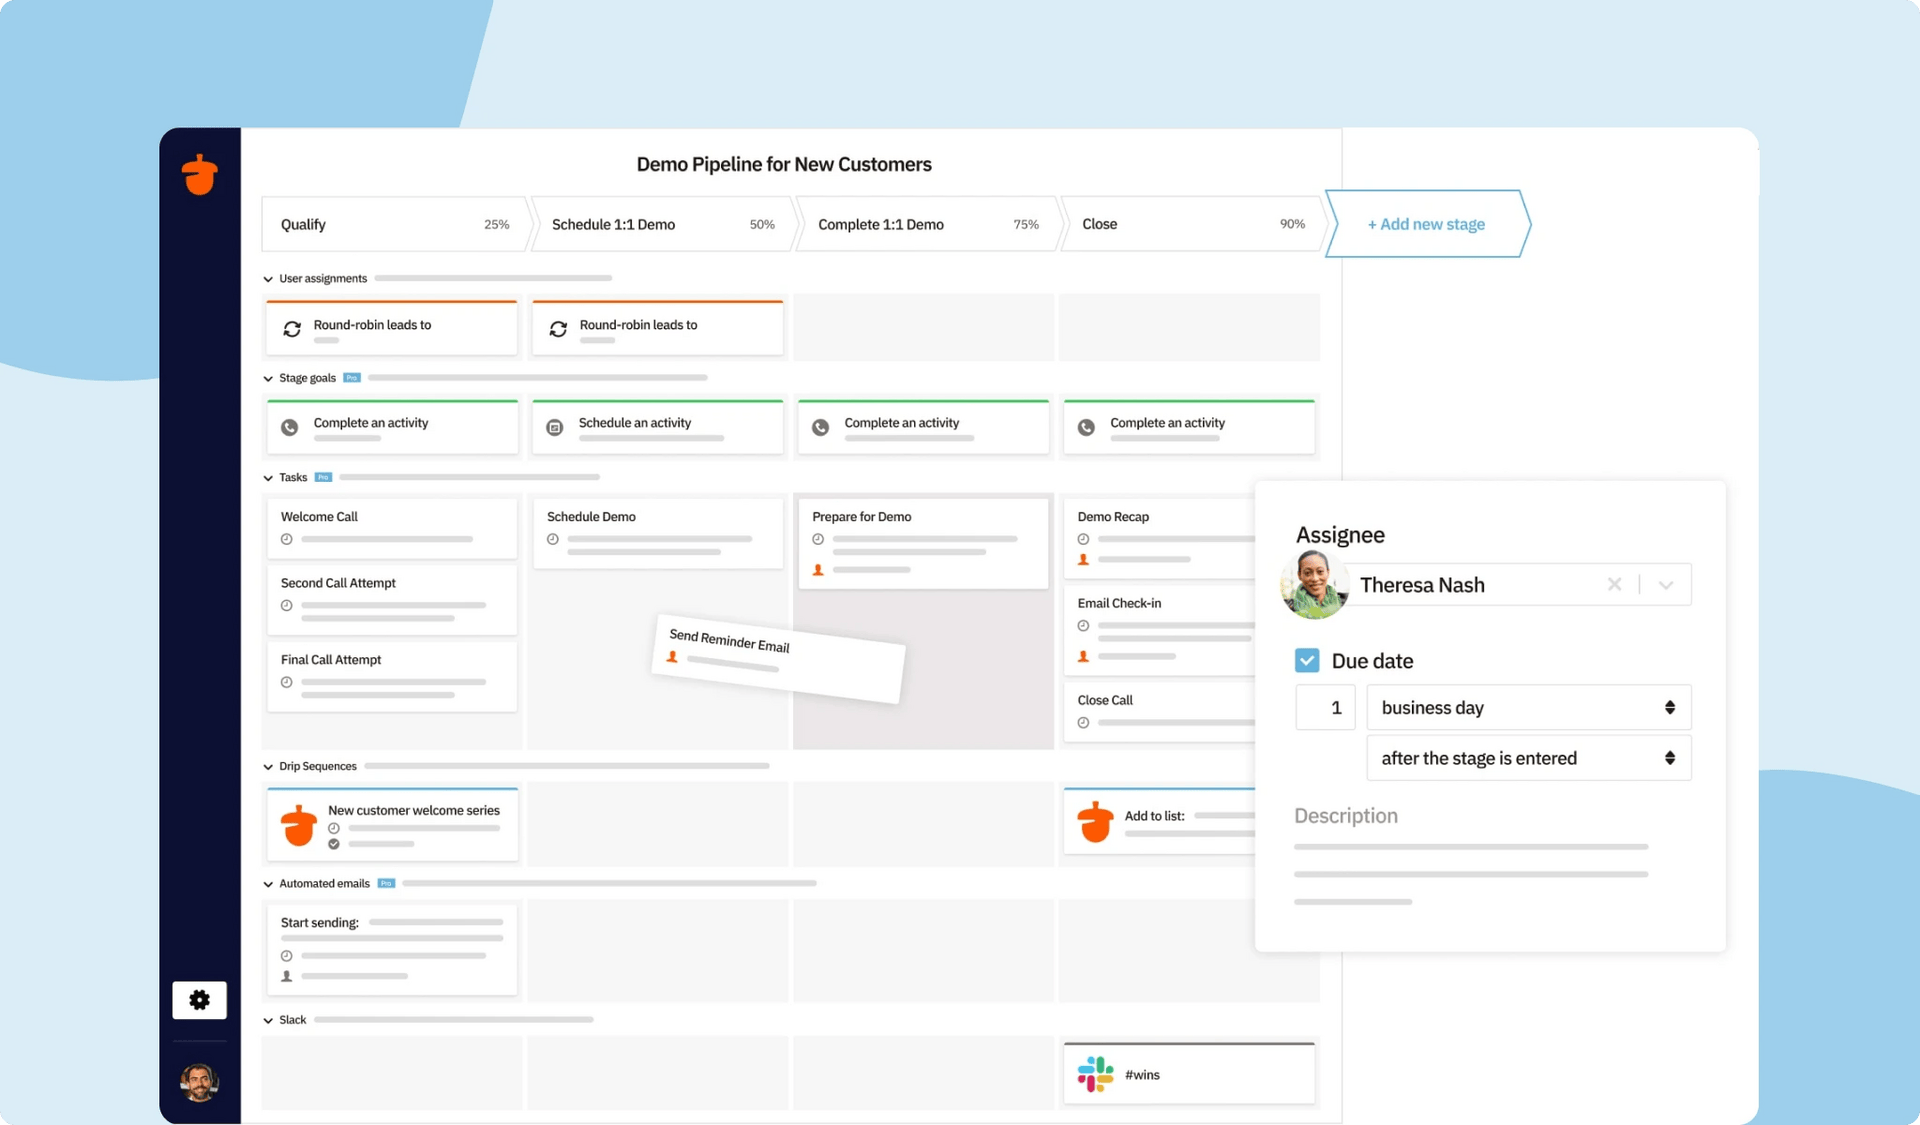Open your profile avatar at bottom of sidebar
The height and width of the screenshot is (1125, 1920).
pyautogui.click(x=199, y=1082)
